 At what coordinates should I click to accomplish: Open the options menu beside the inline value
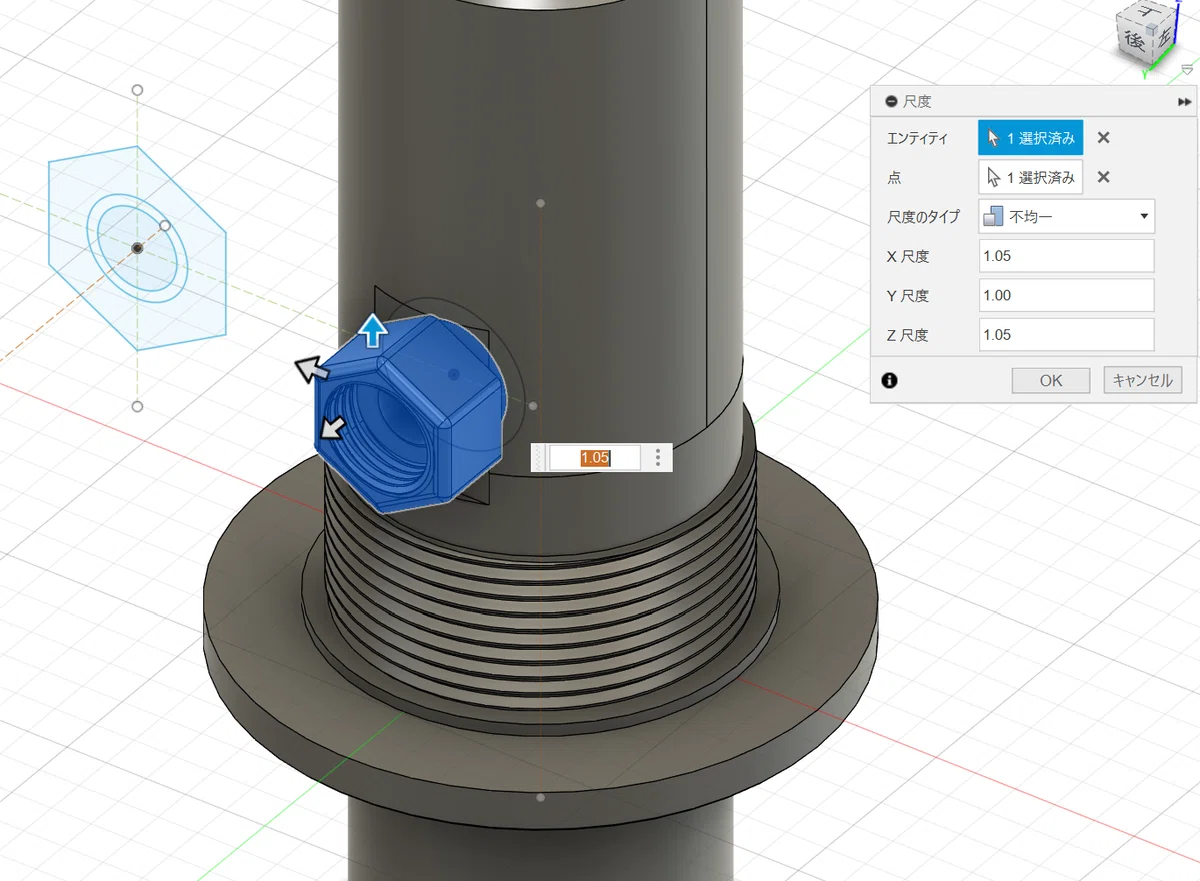tap(658, 458)
